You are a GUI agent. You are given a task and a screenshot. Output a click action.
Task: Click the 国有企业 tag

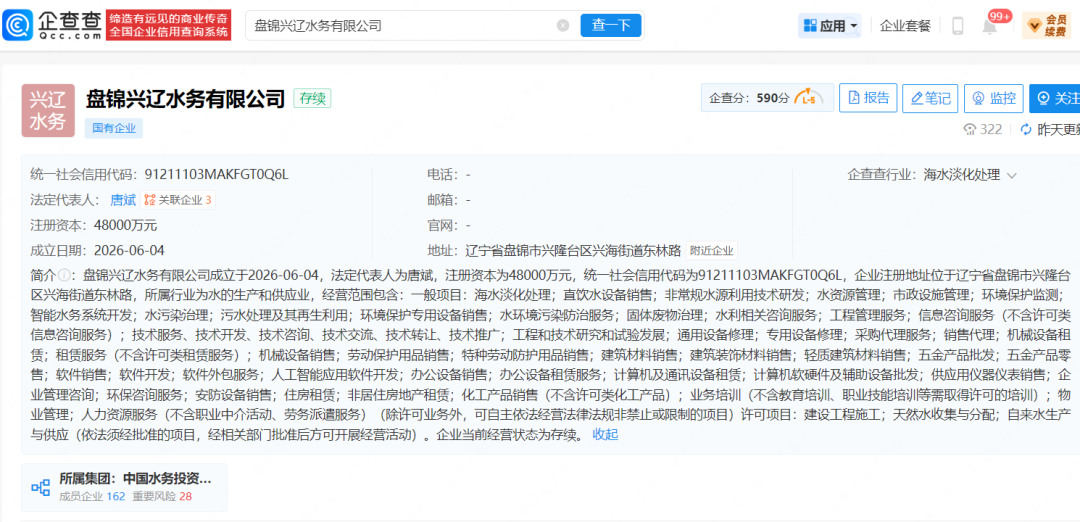114,127
